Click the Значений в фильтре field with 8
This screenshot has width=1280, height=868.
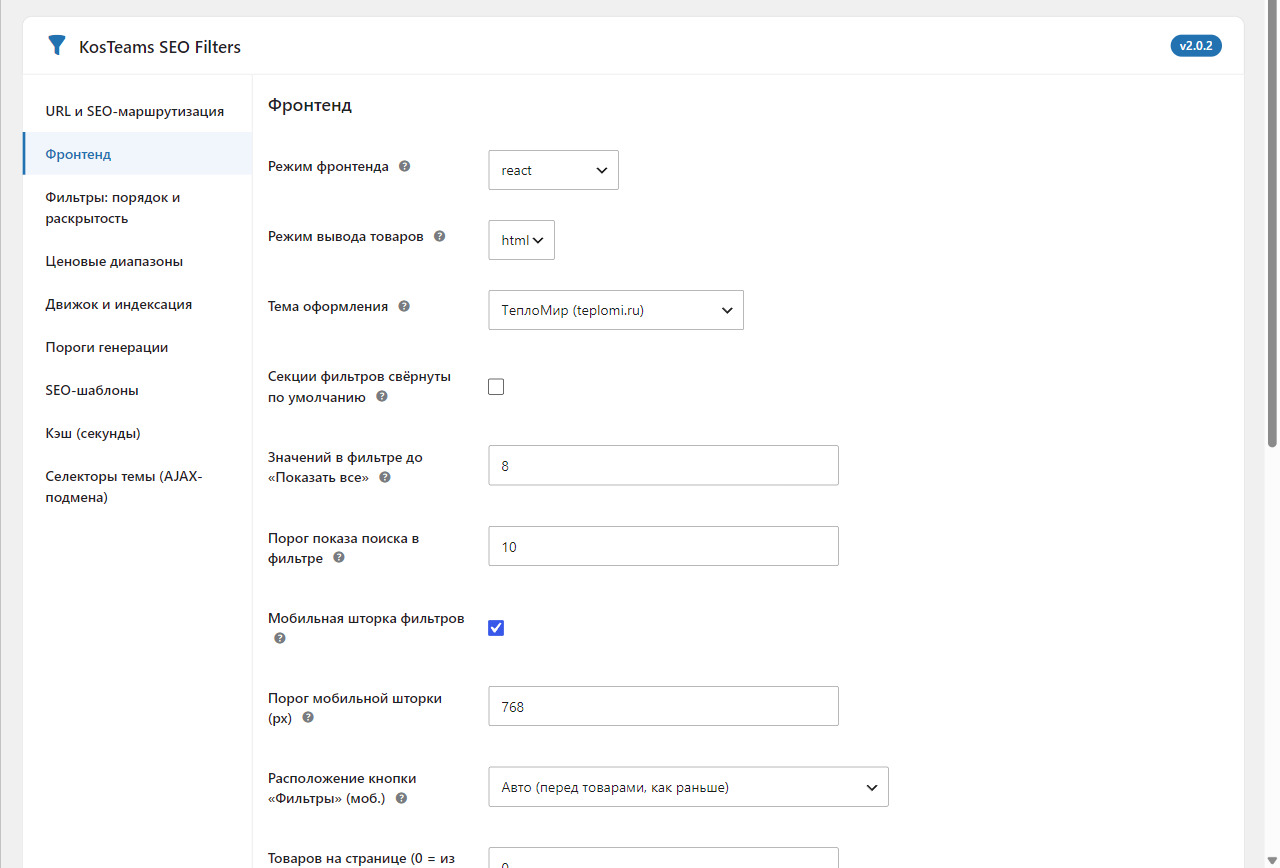pos(664,466)
